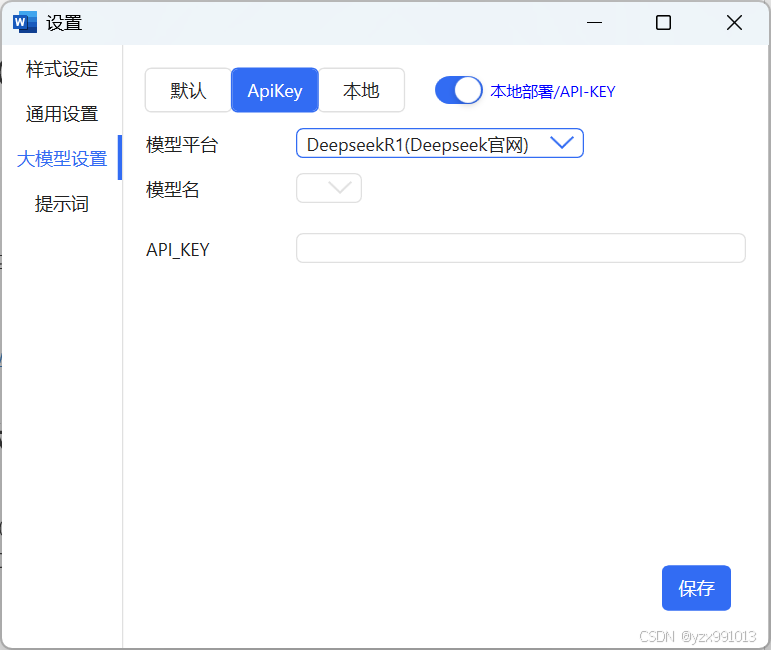Viewport: 771px width, 650px height.
Task: Maximize the 设置 window
Action: [663, 23]
